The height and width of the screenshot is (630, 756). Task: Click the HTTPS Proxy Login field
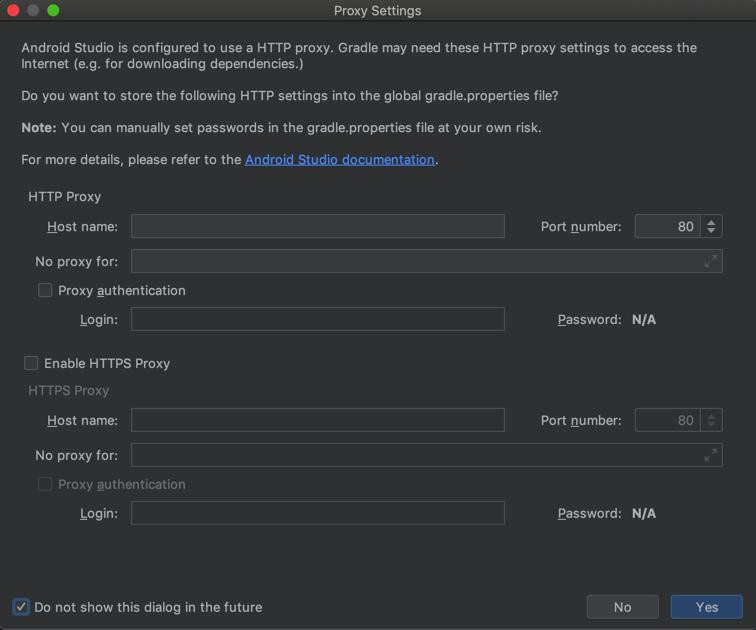tap(318, 513)
